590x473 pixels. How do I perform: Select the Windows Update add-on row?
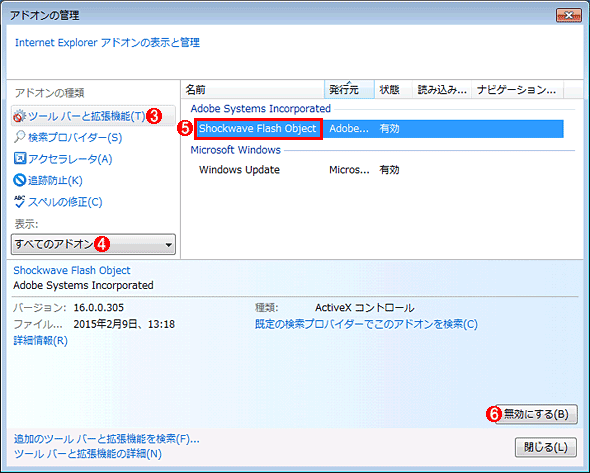[x=379, y=170]
